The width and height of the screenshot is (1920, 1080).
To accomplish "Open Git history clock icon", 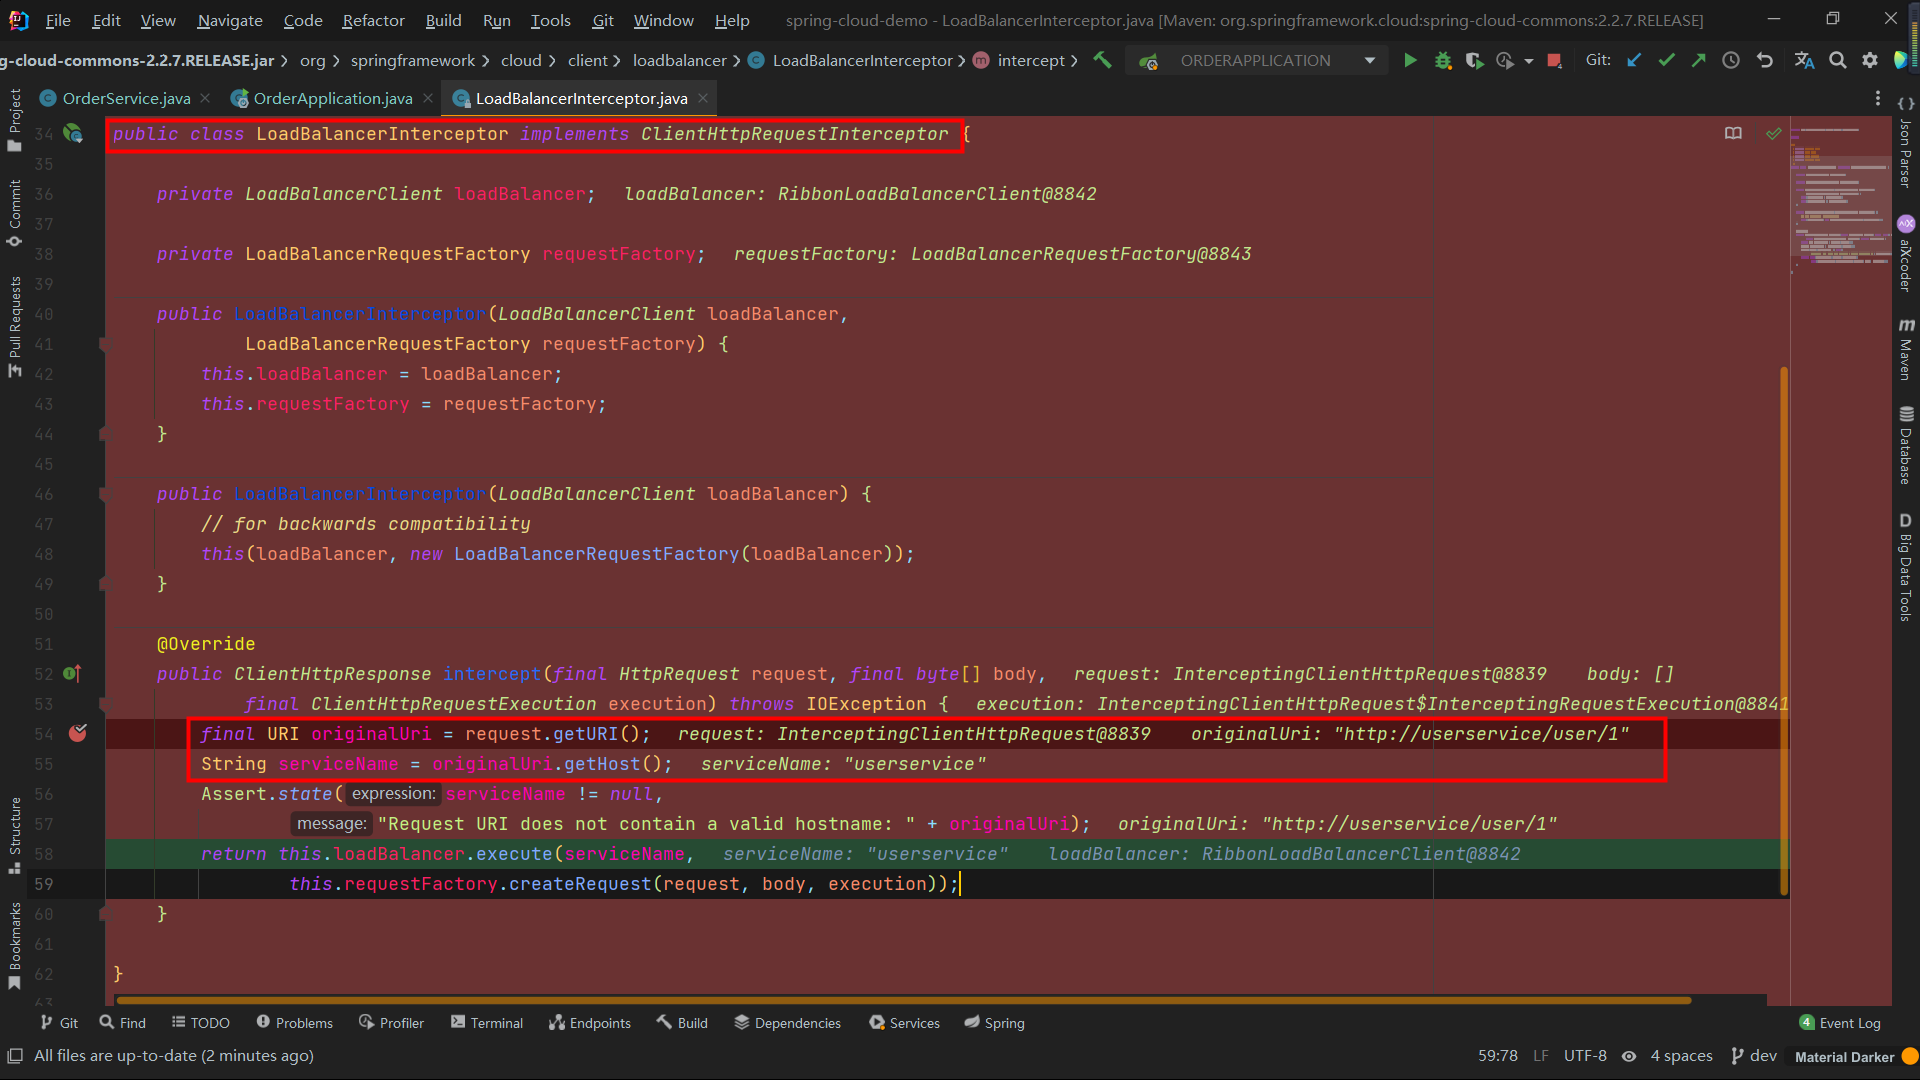I will (x=1731, y=60).
